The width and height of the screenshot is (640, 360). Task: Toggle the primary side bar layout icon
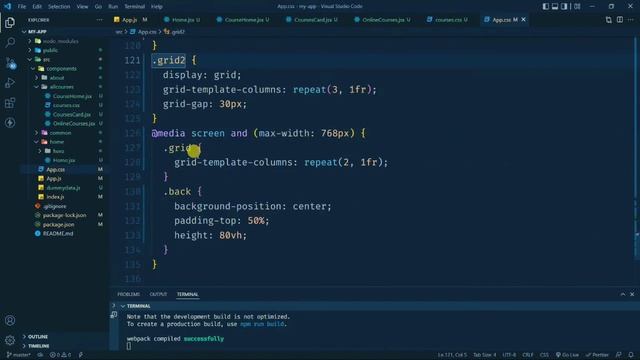(545, 7)
